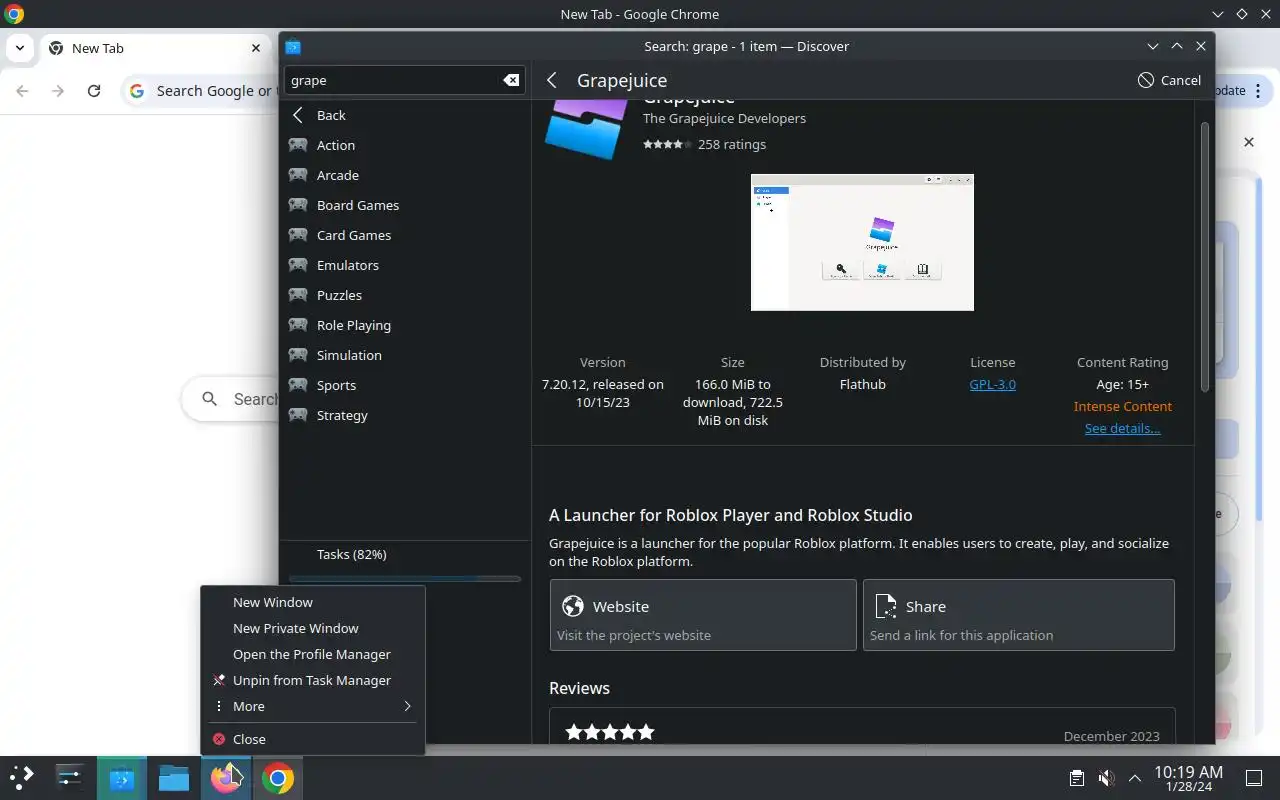Select Card Games category
The height and width of the screenshot is (800, 1280).
(x=406, y=235)
